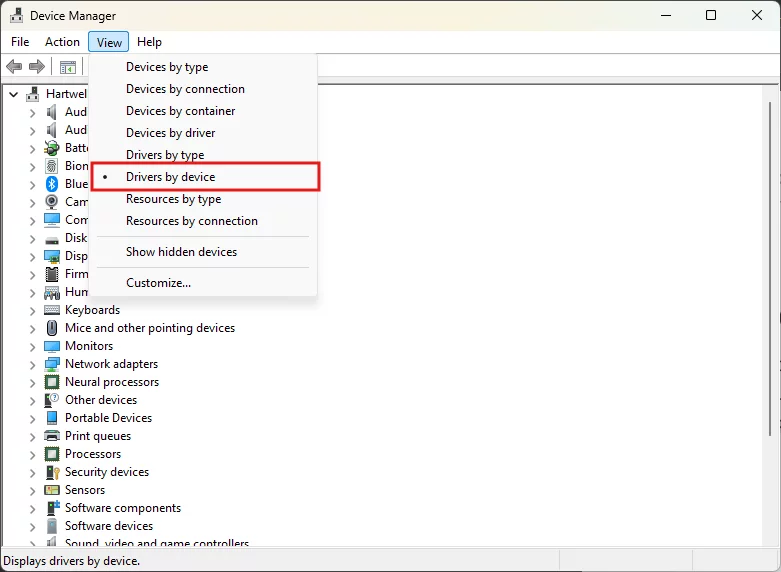Click the Keyboards category icon

coord(52,310)
